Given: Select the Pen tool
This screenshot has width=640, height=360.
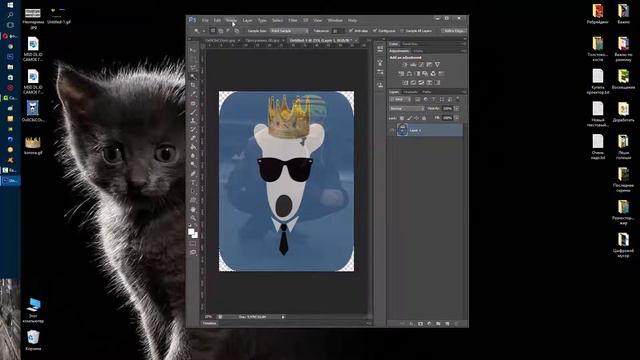Looking at the screenshot, I should (193, 174).
